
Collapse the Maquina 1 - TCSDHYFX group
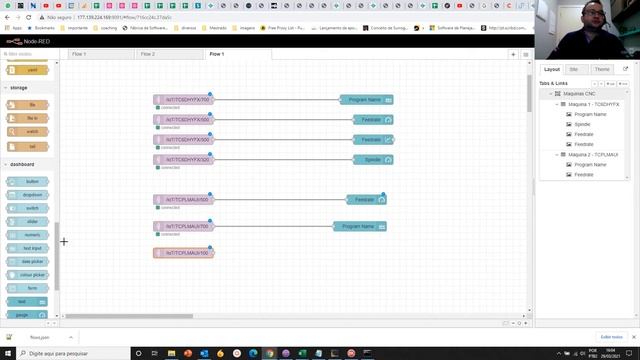[x=557, y=104]
